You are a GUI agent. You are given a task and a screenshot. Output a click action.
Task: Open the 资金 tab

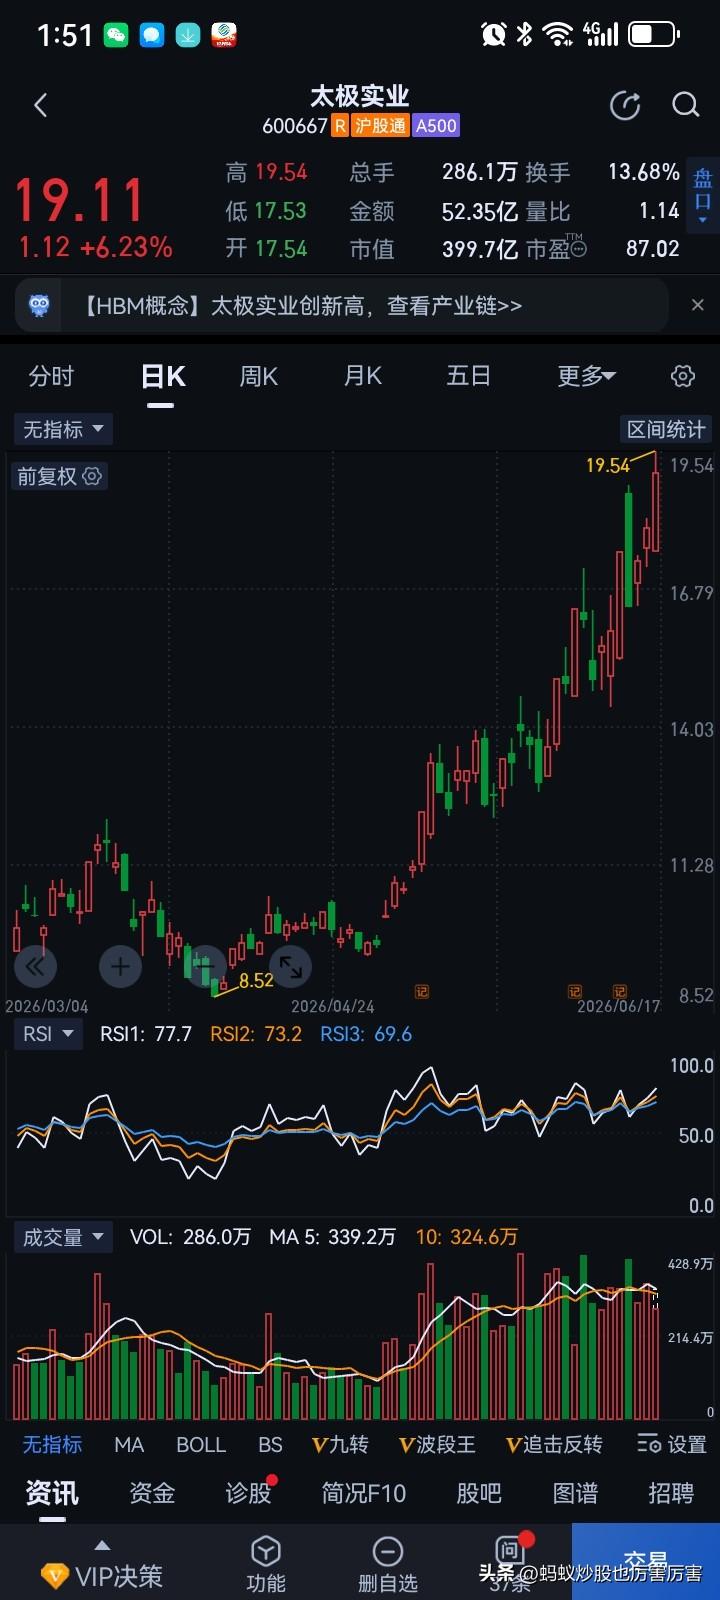(x=152, y=1493)
